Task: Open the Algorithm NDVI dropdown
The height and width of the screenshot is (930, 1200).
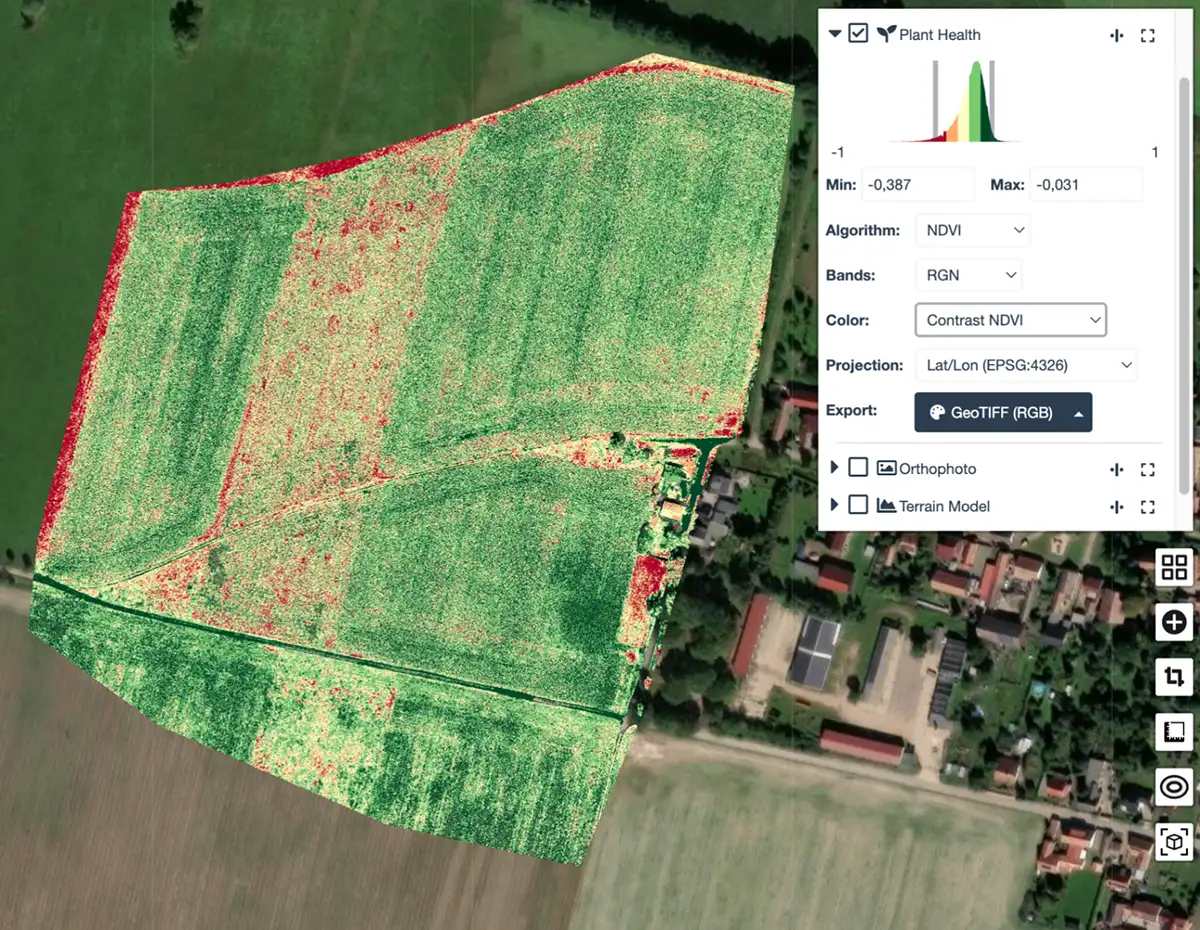Action: click(x=971, y=230)
